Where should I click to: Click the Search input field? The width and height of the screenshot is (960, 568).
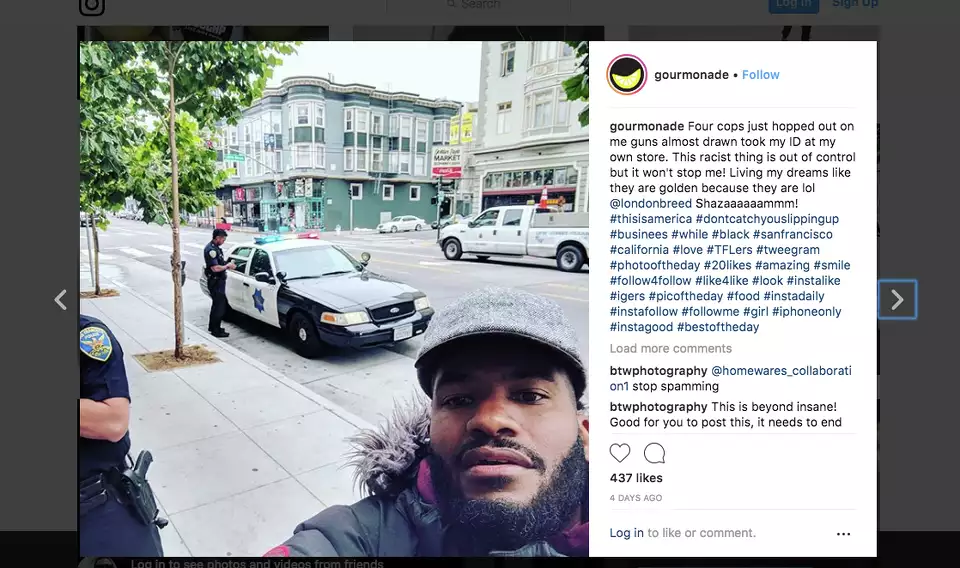[478, 5]
